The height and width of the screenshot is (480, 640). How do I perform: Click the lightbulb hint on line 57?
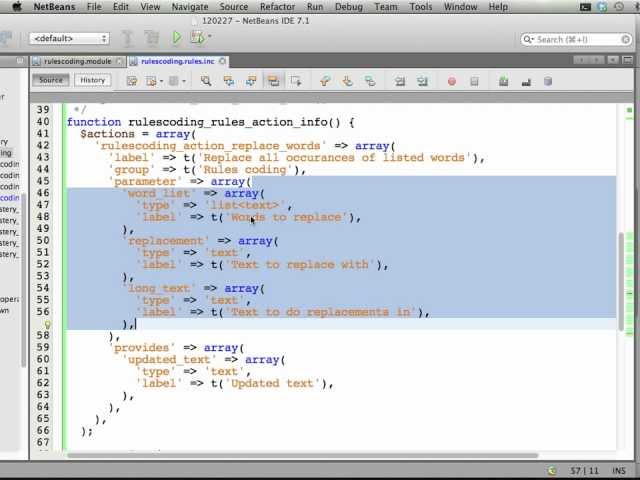coord(47,324)
